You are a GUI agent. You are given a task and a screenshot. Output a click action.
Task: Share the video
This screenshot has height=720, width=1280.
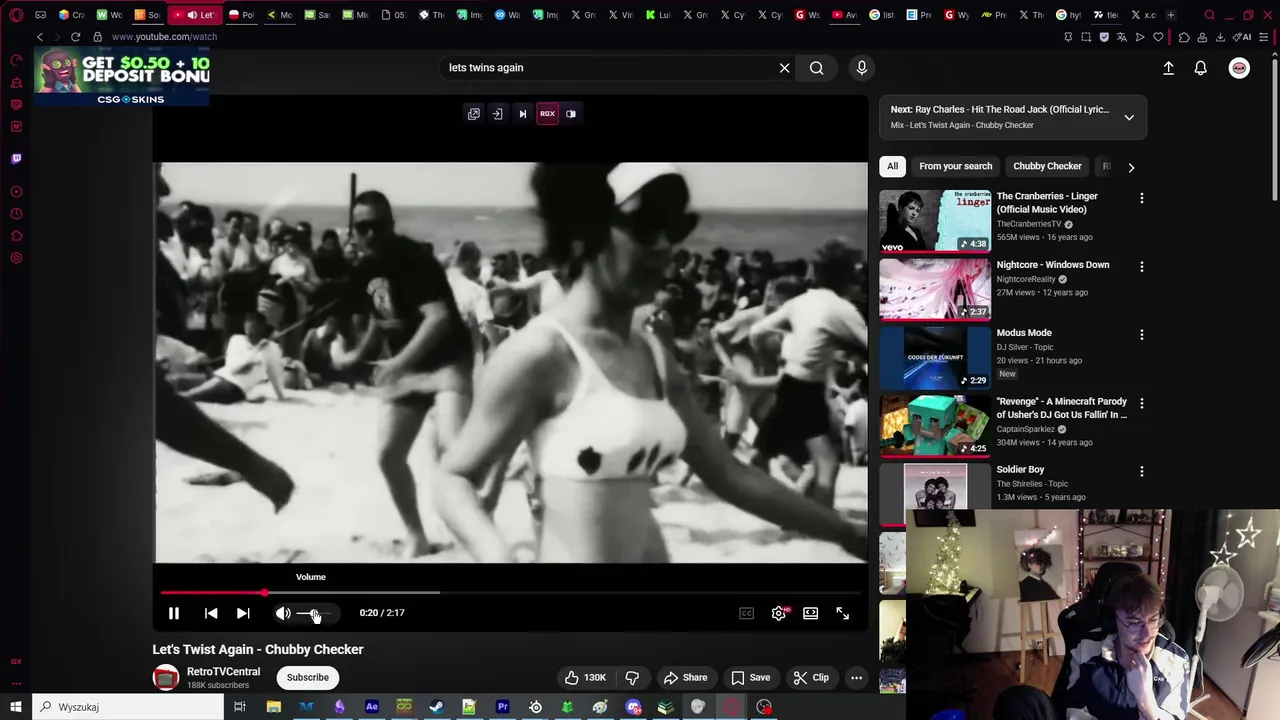[x=685, y=677]
